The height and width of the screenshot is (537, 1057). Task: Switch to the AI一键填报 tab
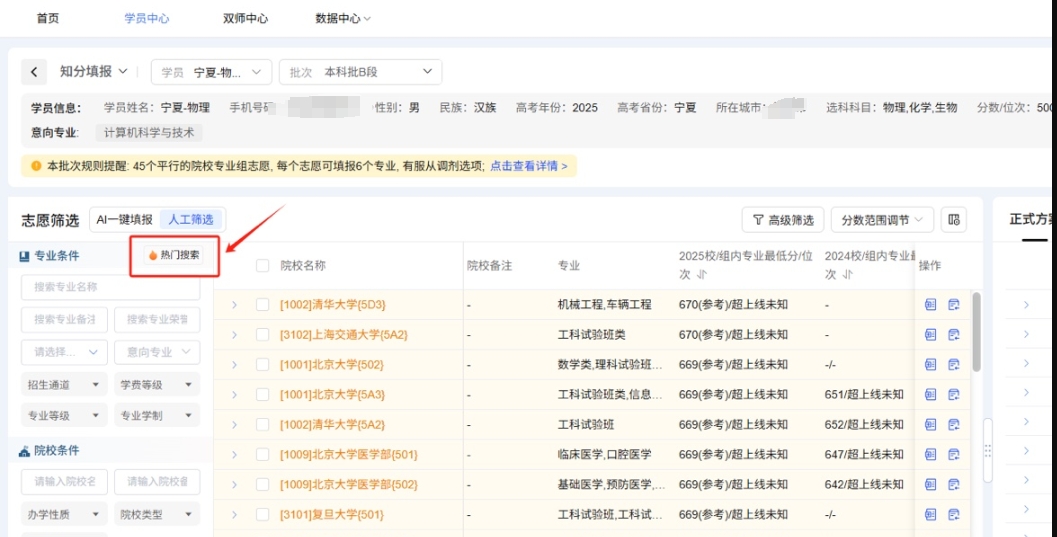point(125,220)
